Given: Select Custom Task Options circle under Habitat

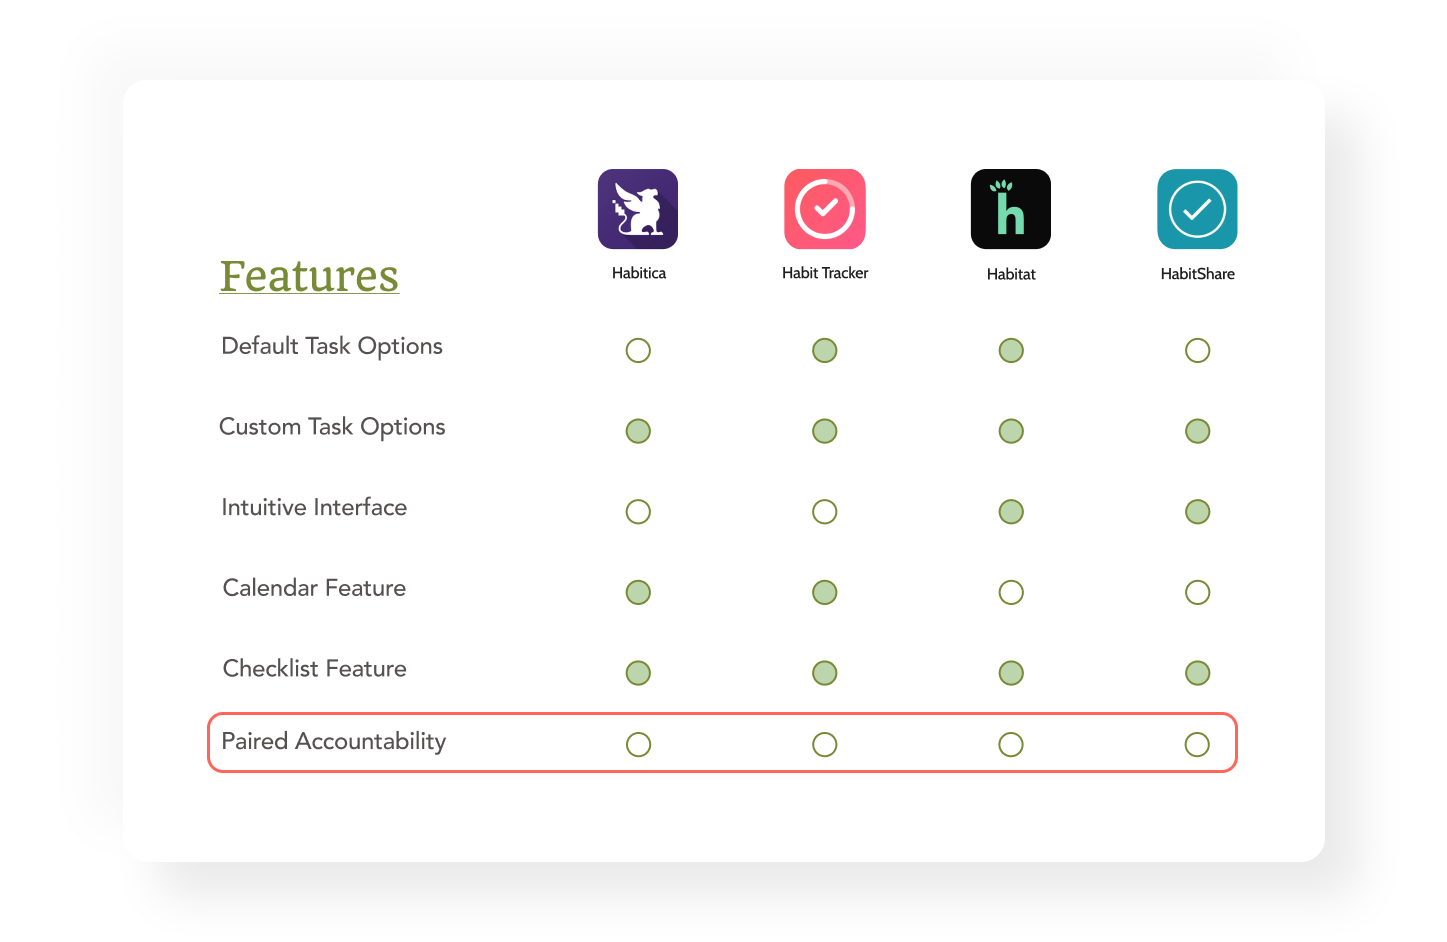Looking at the screenshot, I should pyautogui.click(x=1011, y=431).
